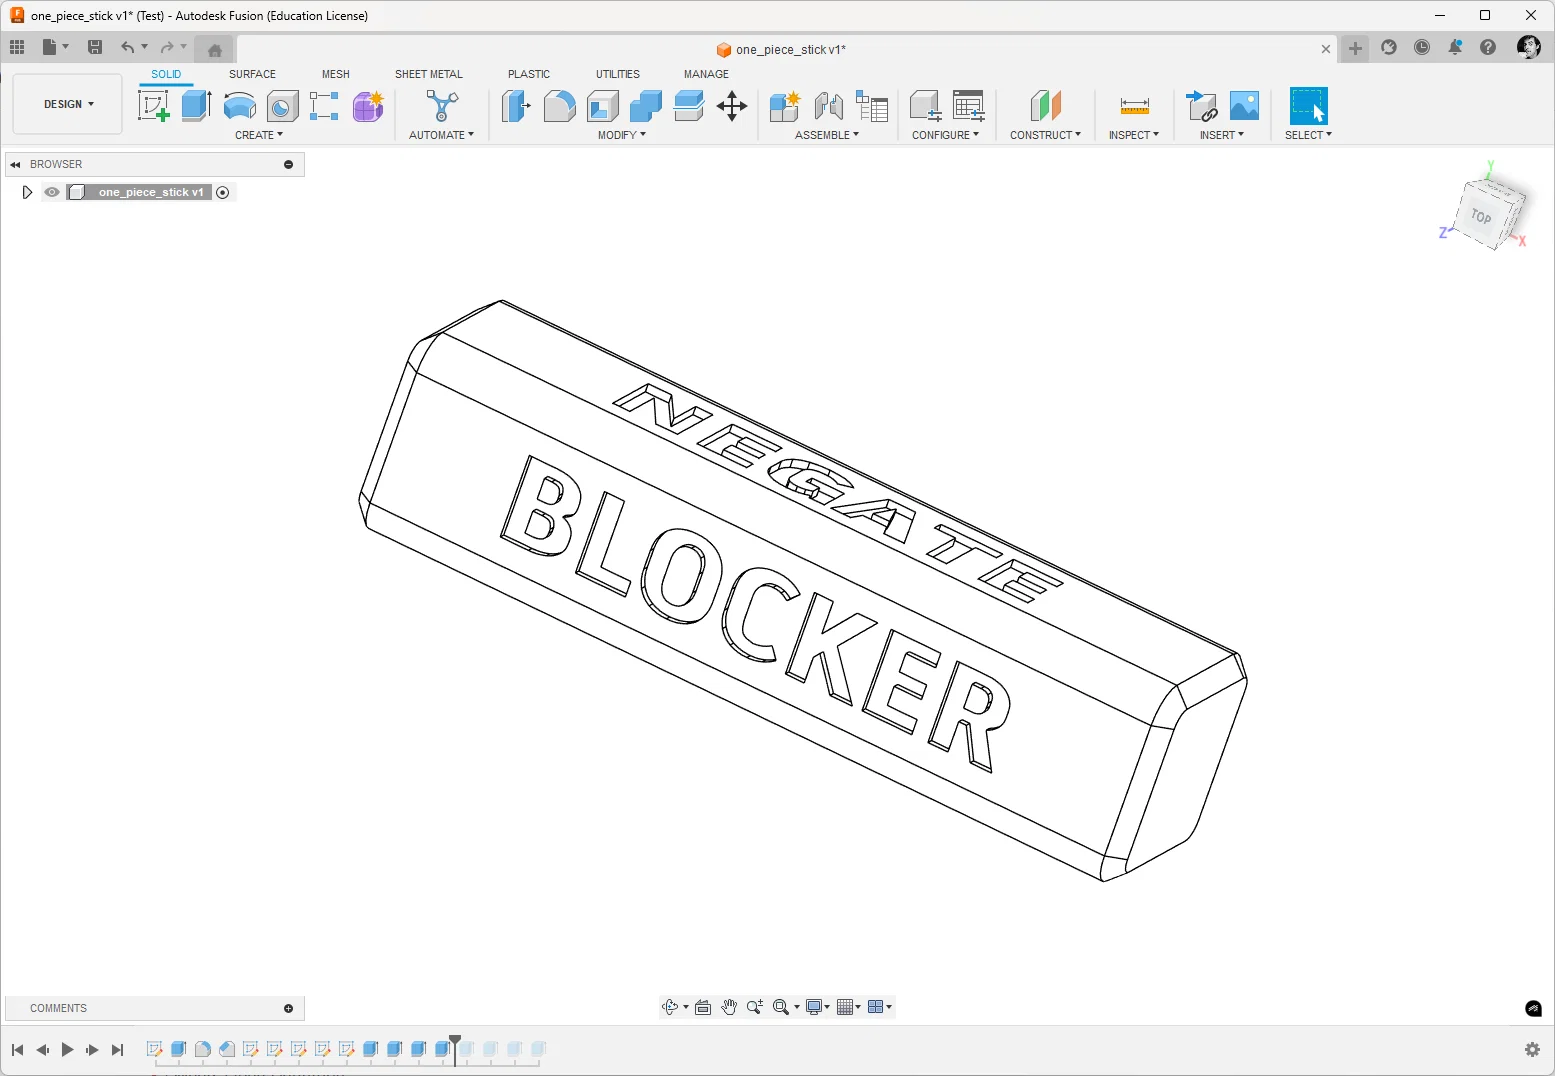Open the DESIGN workspace dropdown
Viewport: 1555px width, 1076px height.
click(x=68, y=104)
